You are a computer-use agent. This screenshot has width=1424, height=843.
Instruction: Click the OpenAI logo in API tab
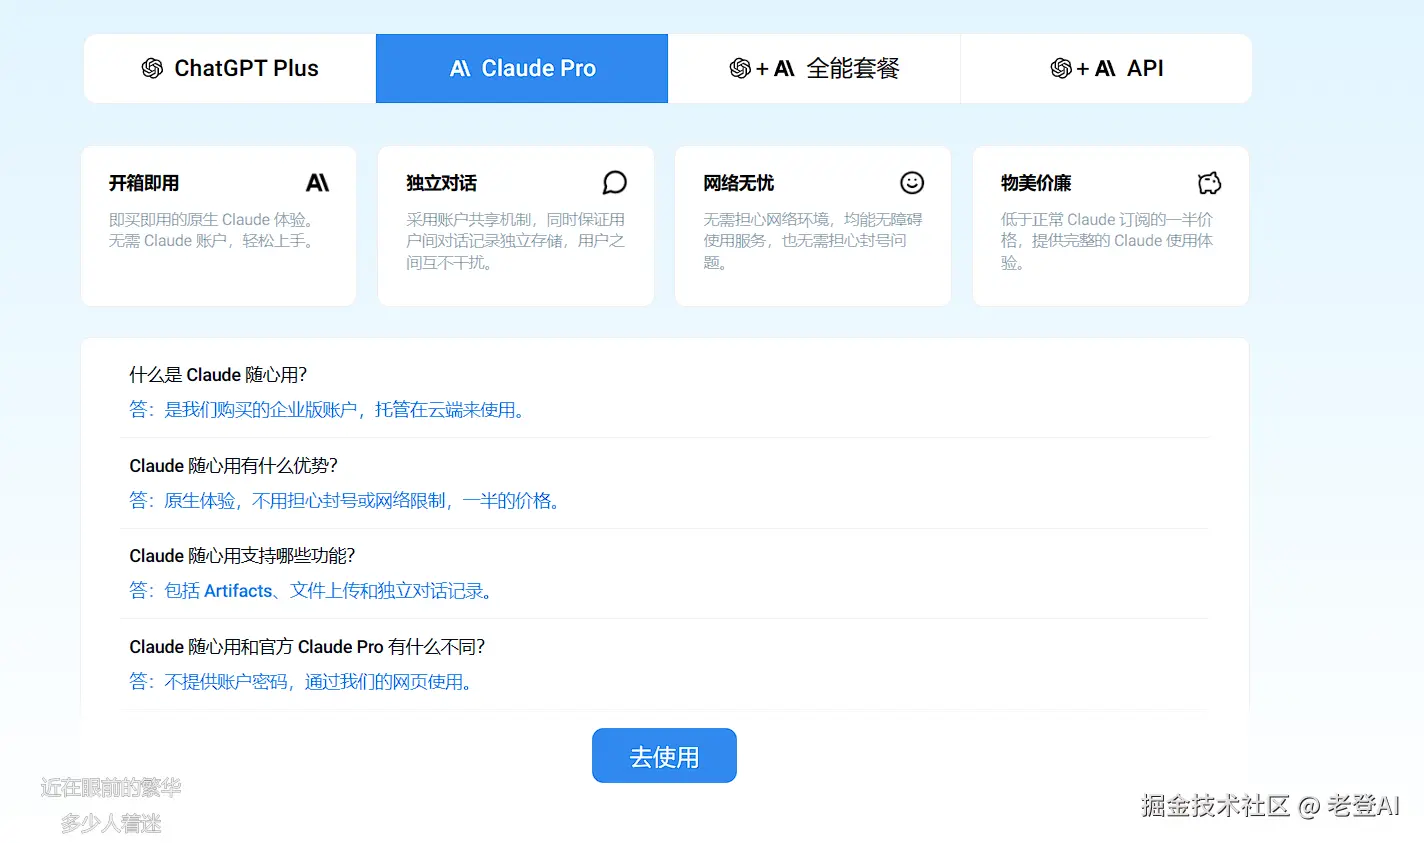pos(1061,68)
